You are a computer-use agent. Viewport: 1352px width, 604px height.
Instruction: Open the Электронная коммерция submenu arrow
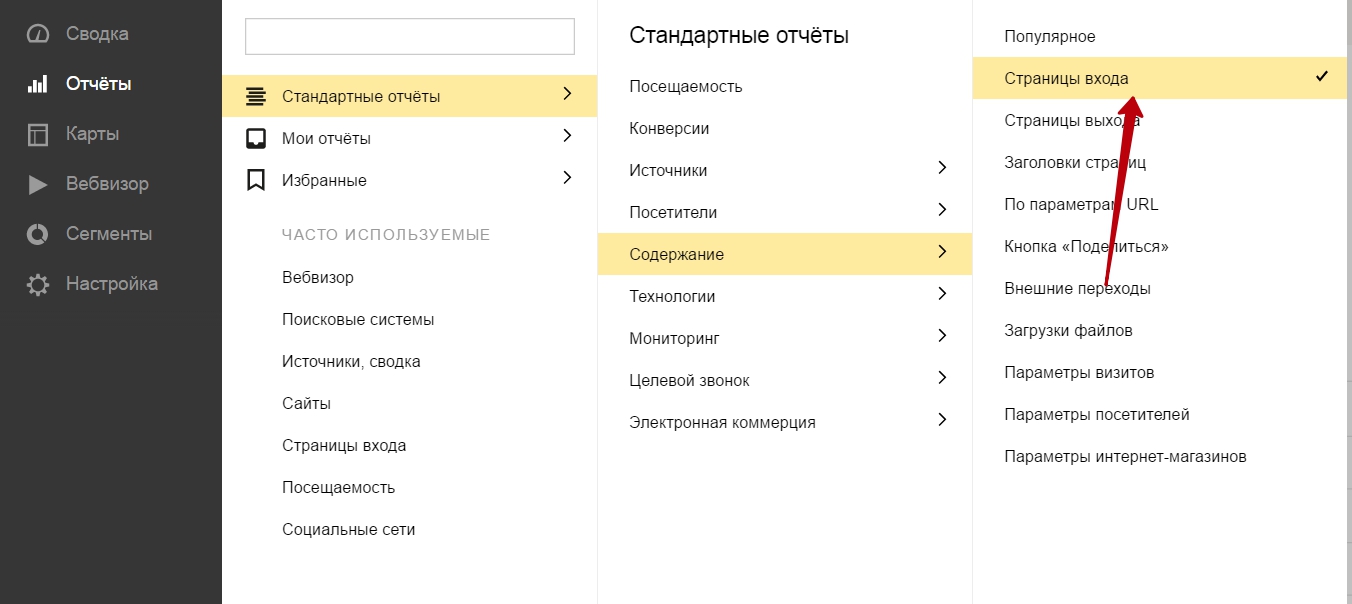[x=941, y=421]
